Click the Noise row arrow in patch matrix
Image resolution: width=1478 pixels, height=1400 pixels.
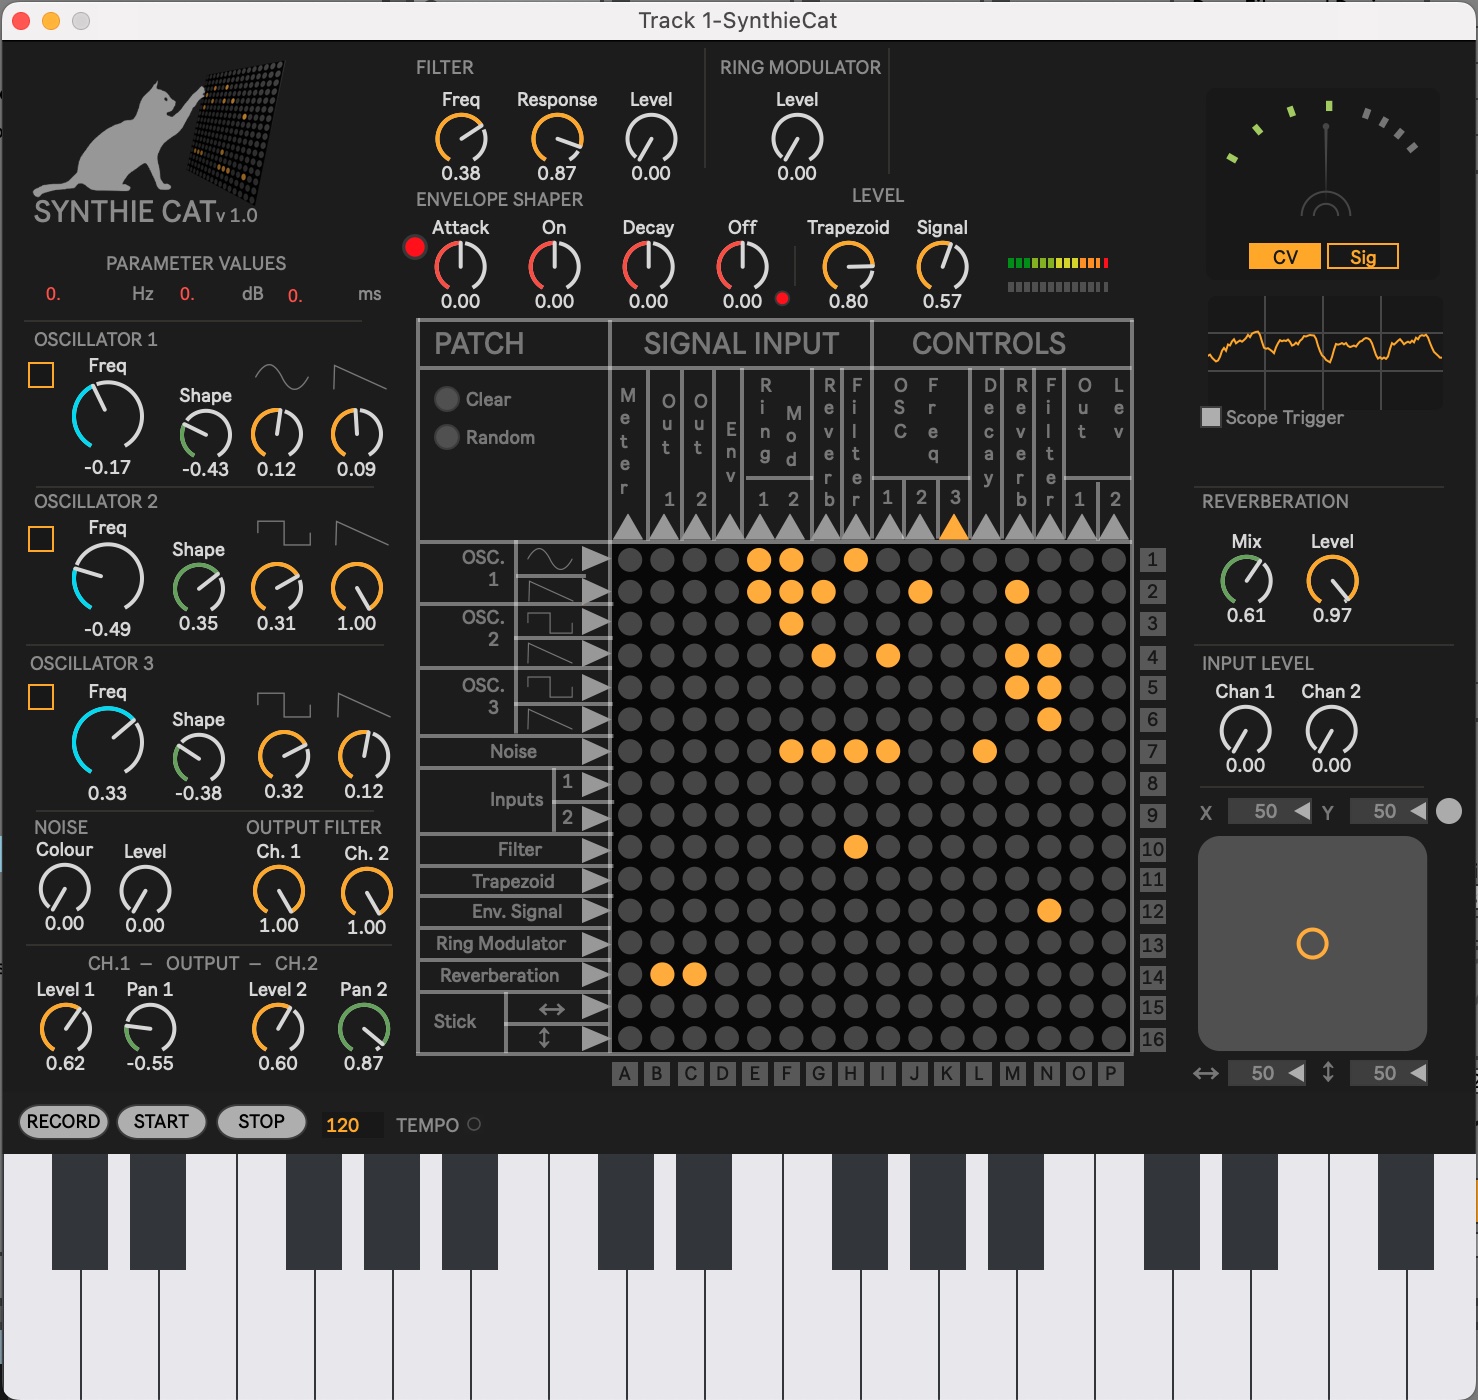(x=595, y=751)
